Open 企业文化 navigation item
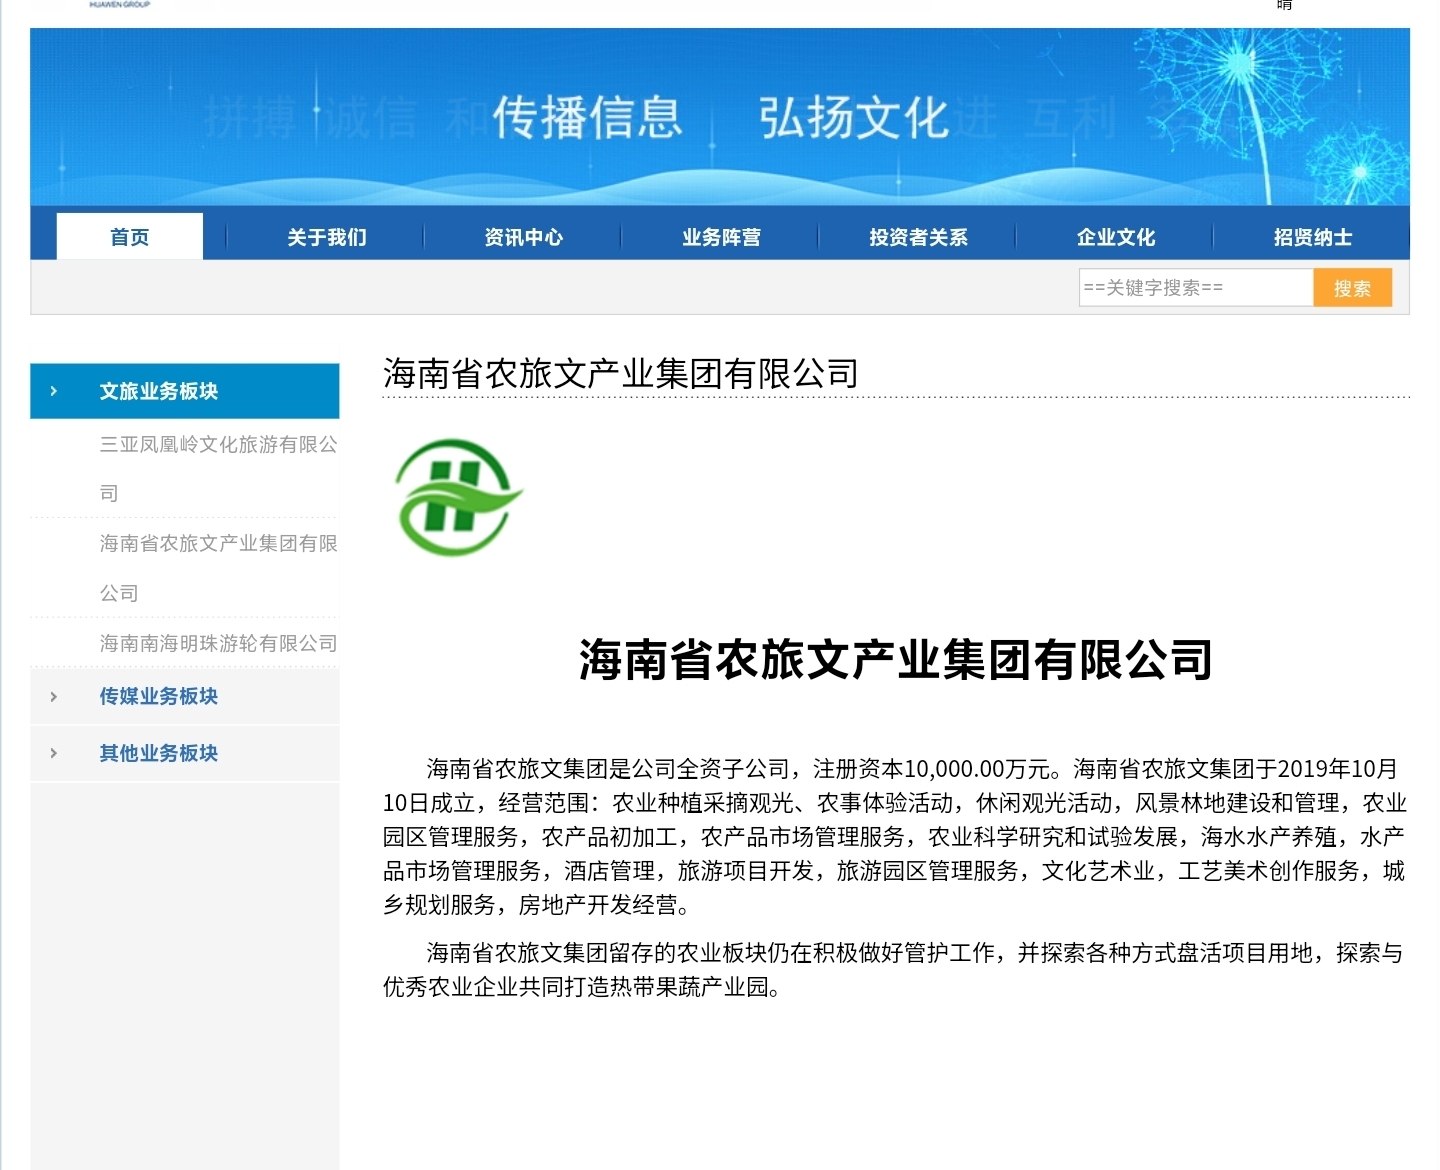This screenshot has width=1440, height=1170. coord(1116,237)
